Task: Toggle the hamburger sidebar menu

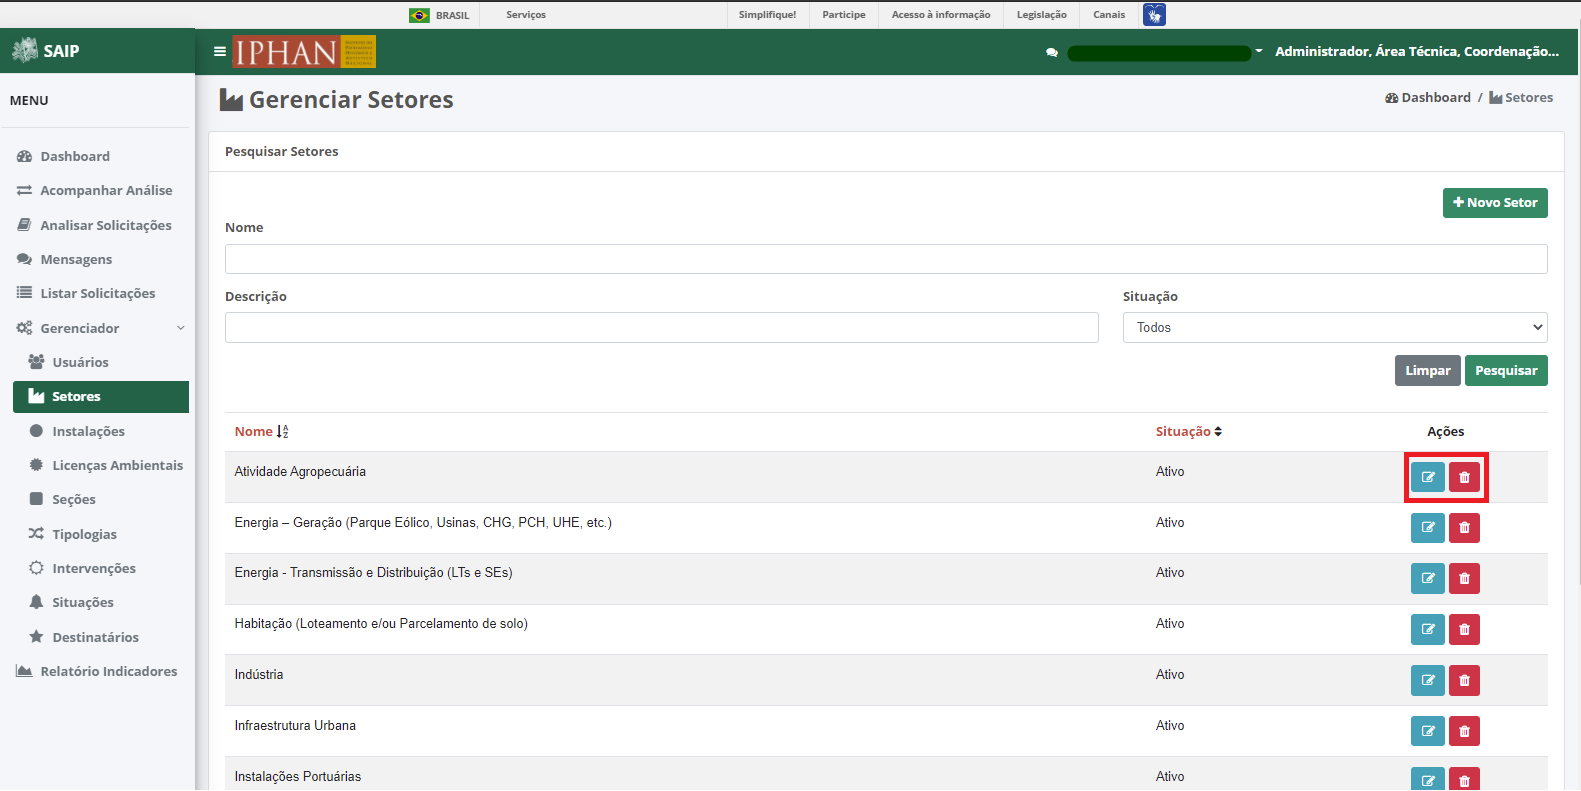Action: coord(220,51)
